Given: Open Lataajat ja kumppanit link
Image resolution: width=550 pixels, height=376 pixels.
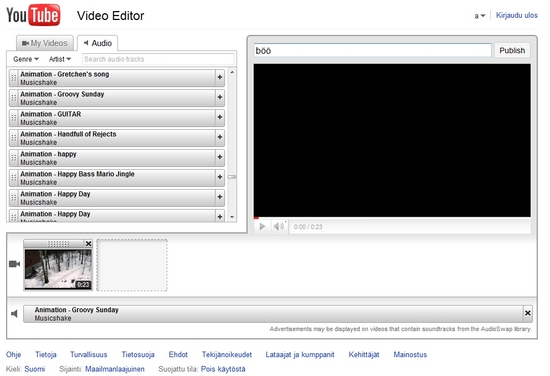Looking at the screenshot, I should tap(300, 355).
